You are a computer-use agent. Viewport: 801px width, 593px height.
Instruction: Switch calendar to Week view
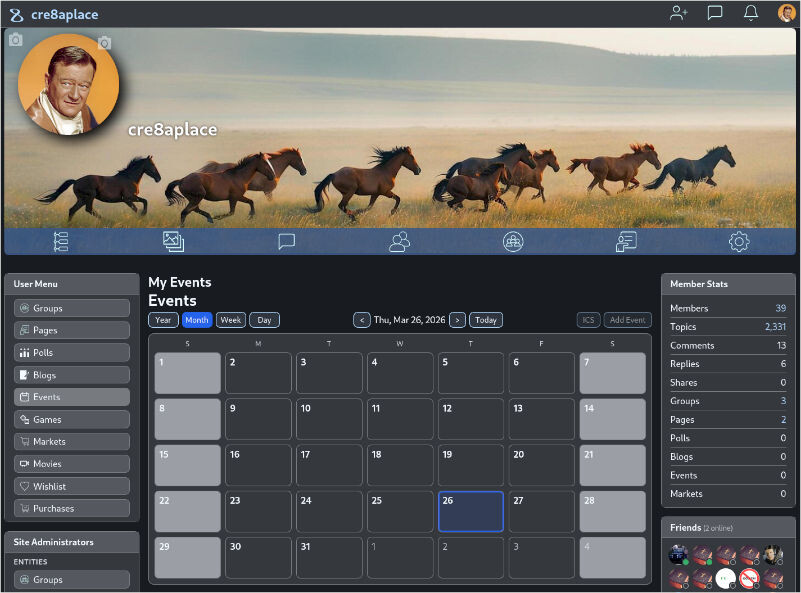pyautogui.click(x=231, y=320)
